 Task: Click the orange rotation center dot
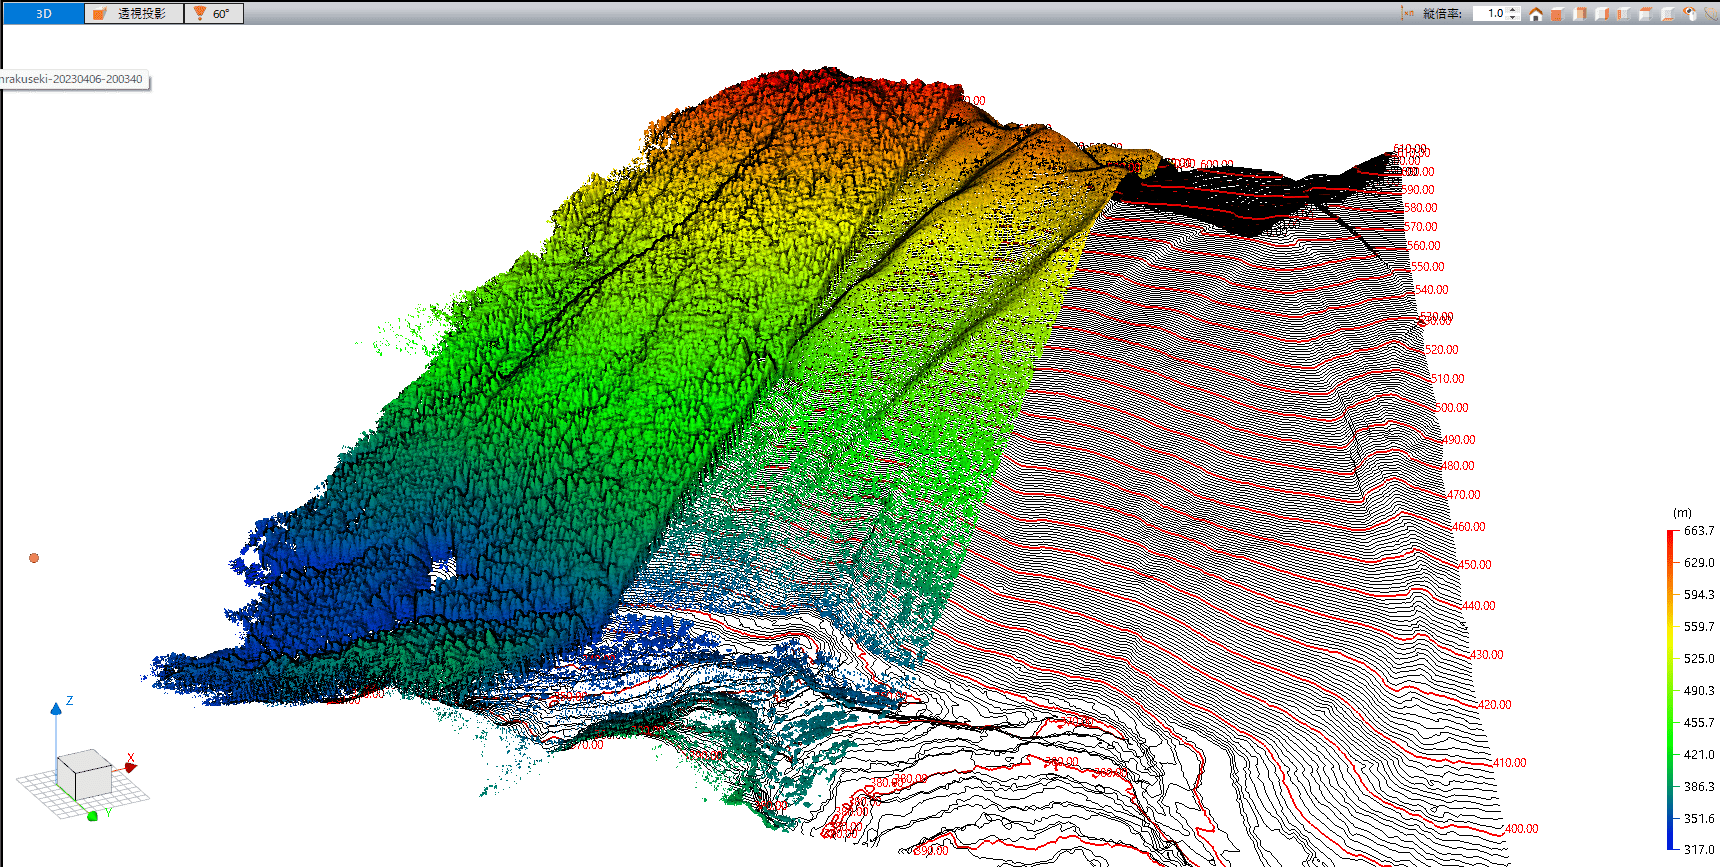pyautogui.click(x=34, y=558)
